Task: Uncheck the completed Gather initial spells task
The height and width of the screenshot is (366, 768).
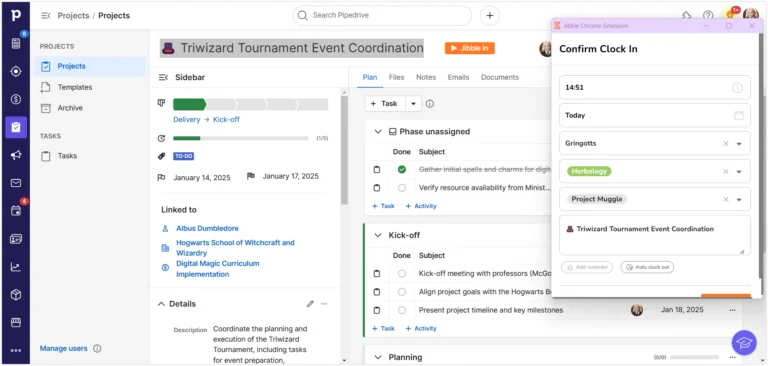Action: point(402,169)
